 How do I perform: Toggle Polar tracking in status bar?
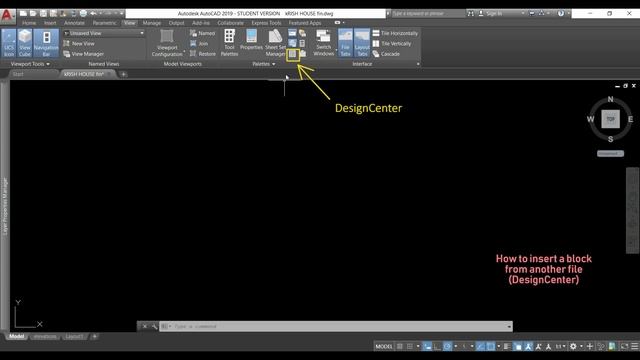tap(447, 347)
